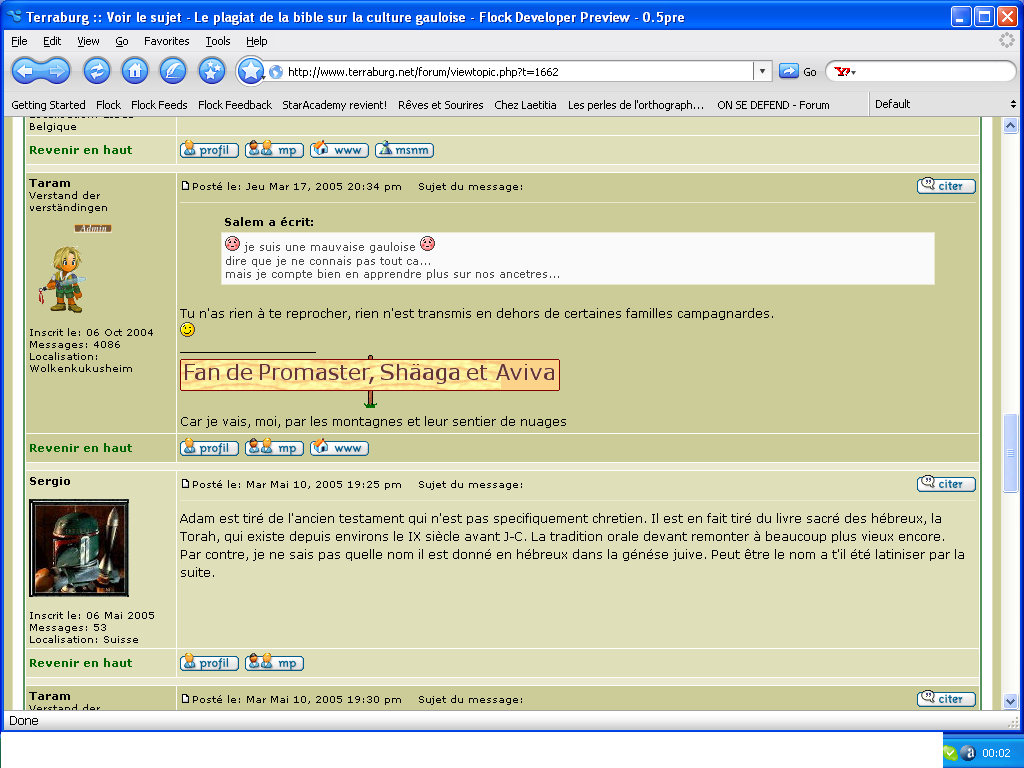Viewport: 1024px width, 768px height.
Task: Open the Favorites menu
Action: tap(167, 41)
